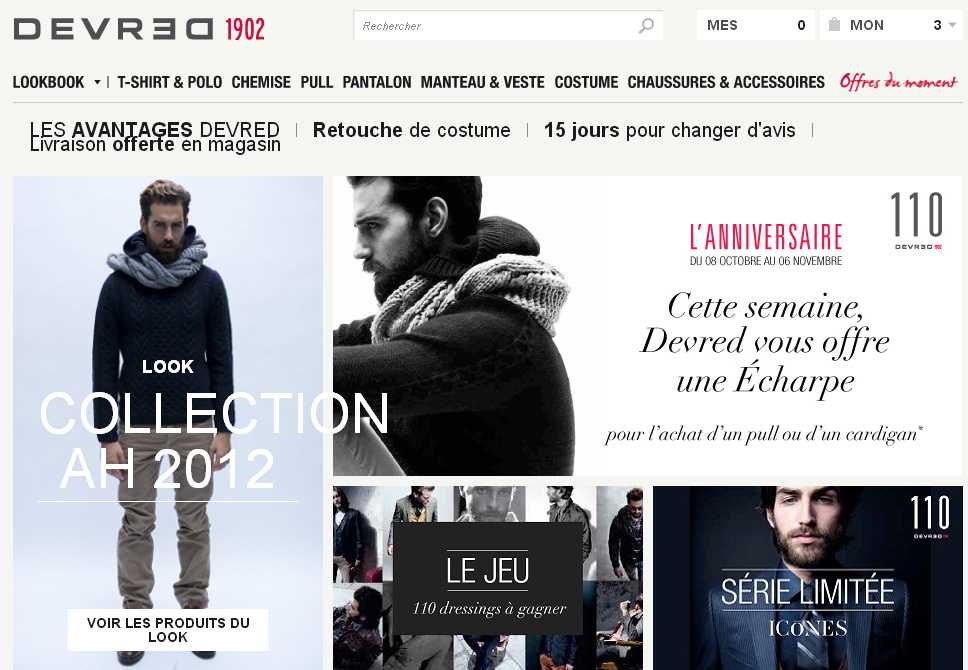Expand the MON cart dropdown arrow
968x670 pixels.
click(952, 25)
